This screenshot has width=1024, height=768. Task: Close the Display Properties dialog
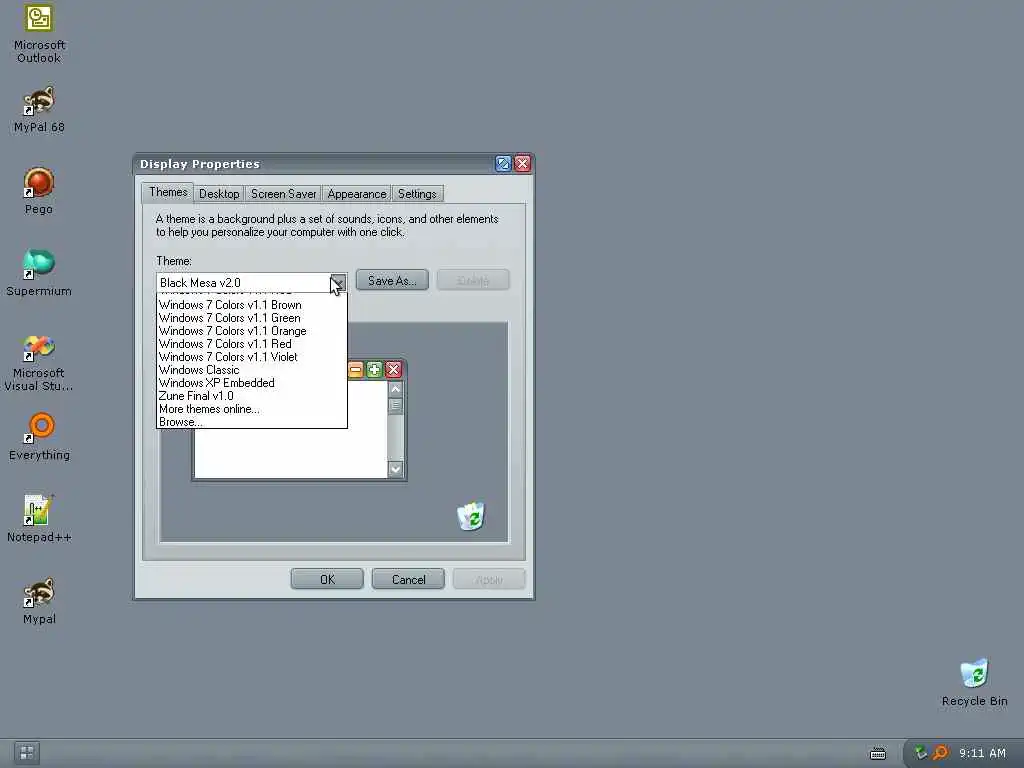pyautogui.click(x=522, y=164)
